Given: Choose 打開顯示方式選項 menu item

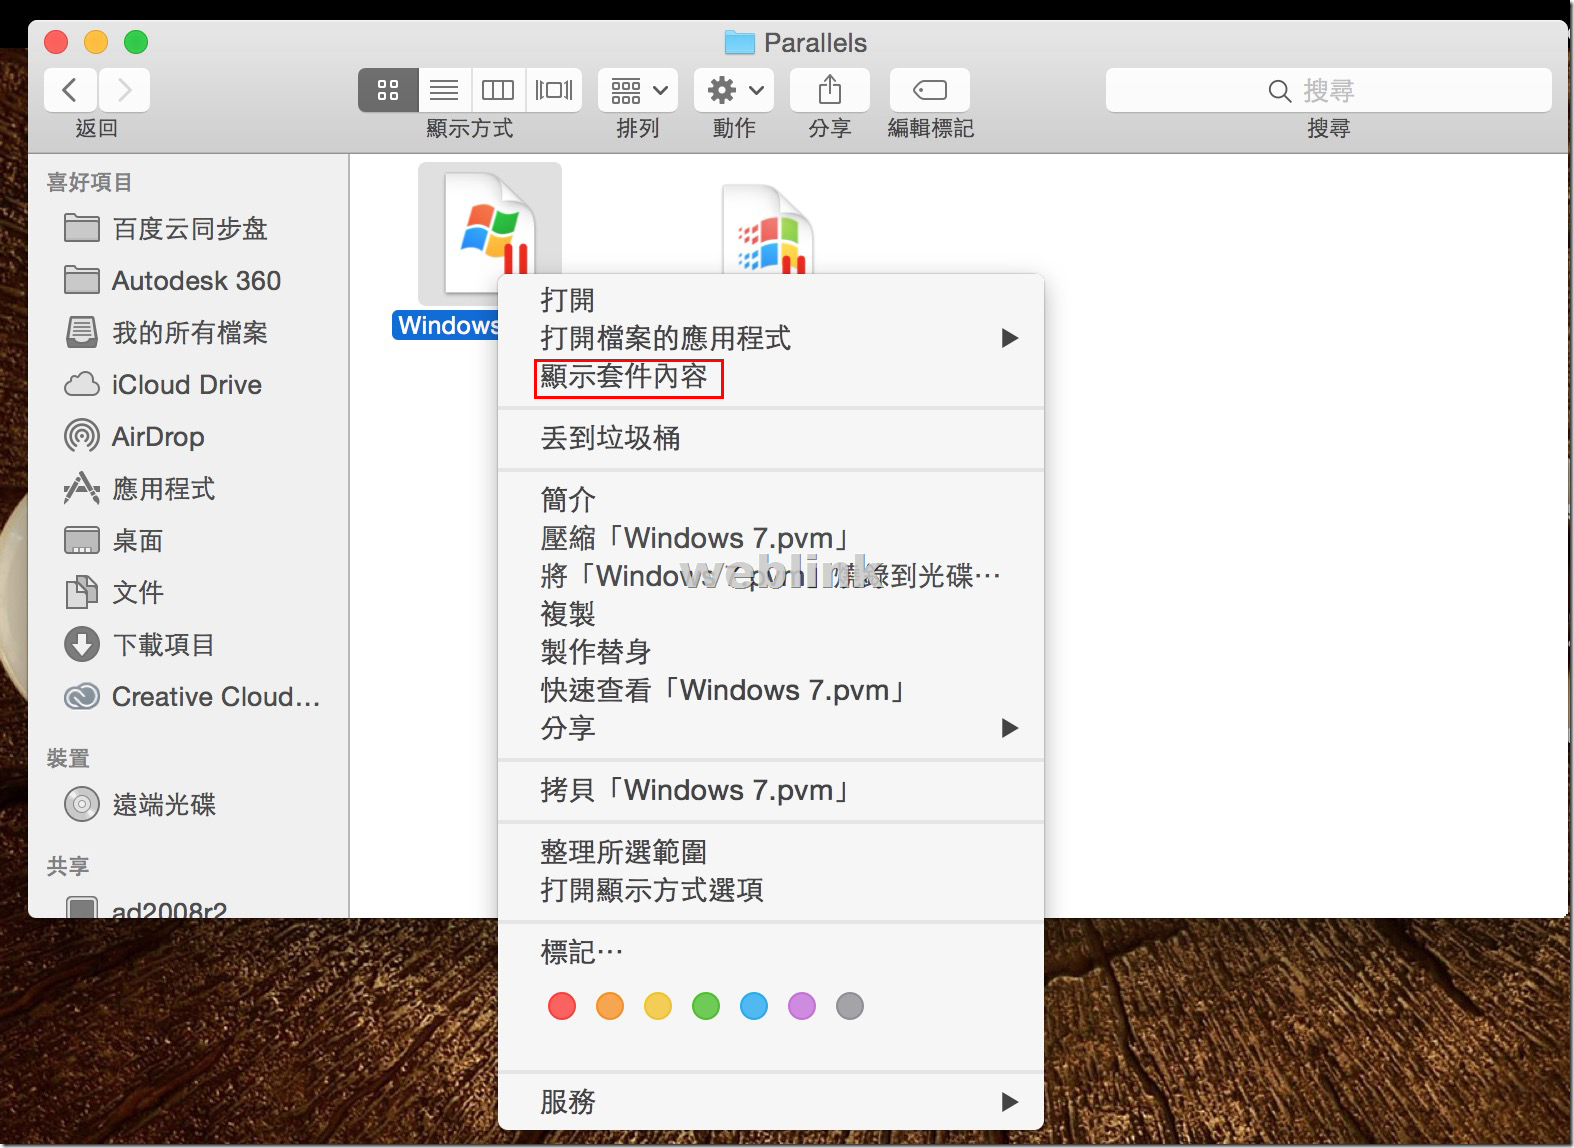Looking at the screenshot, I should coord(771,890).
